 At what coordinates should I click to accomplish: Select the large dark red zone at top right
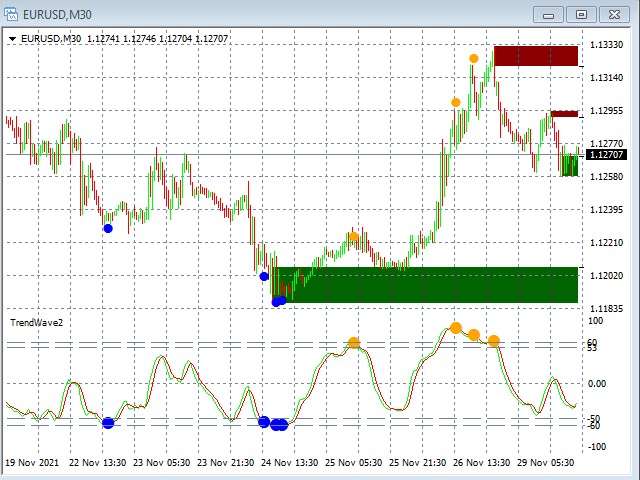(536, 56)
